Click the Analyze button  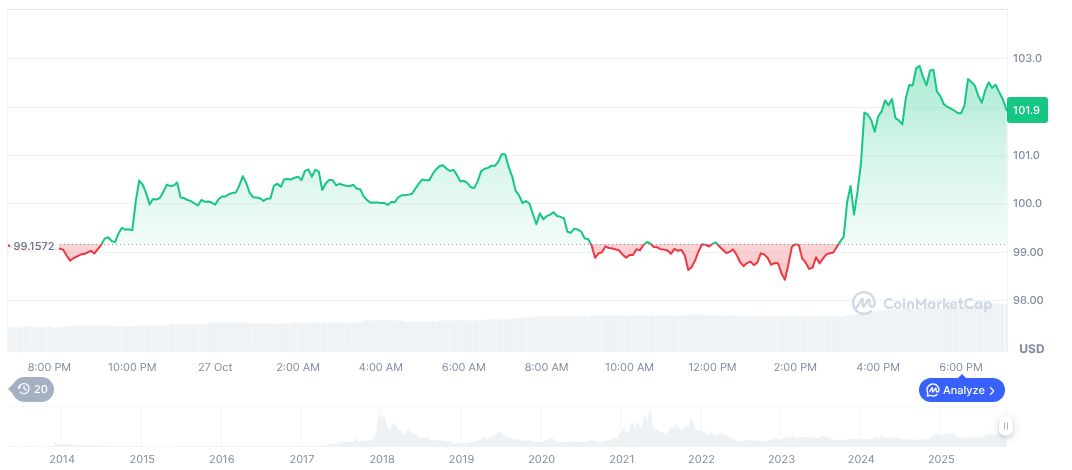tap(961, 390)
